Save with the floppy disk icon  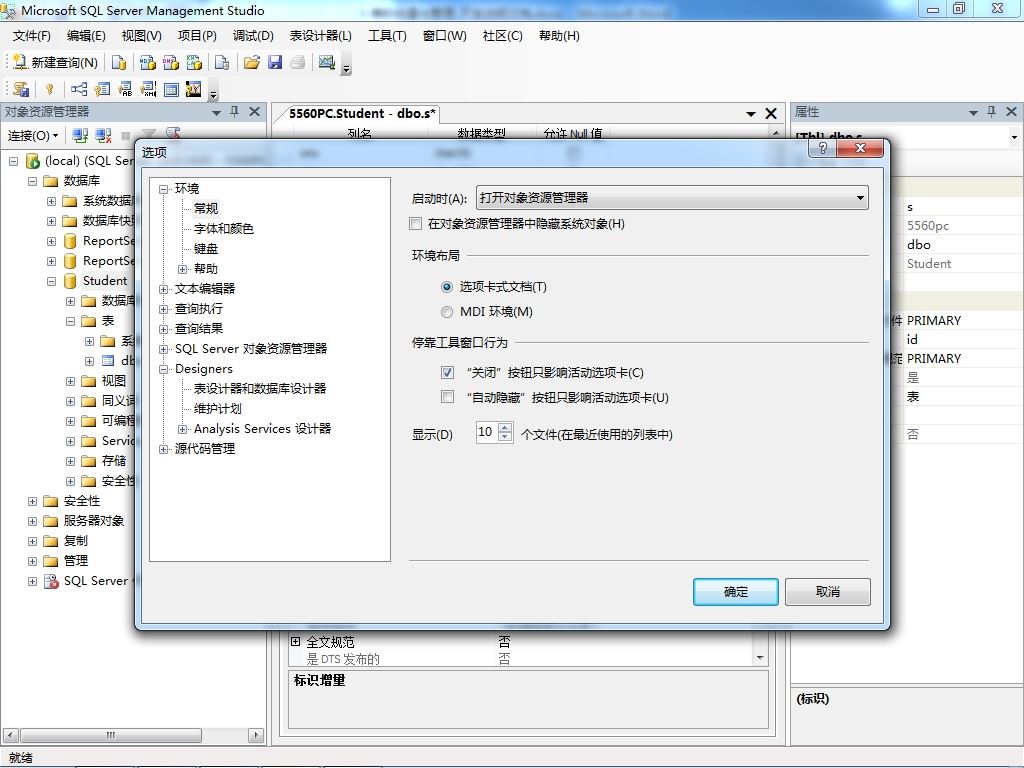pyautogui.click(x=275, y=63)
